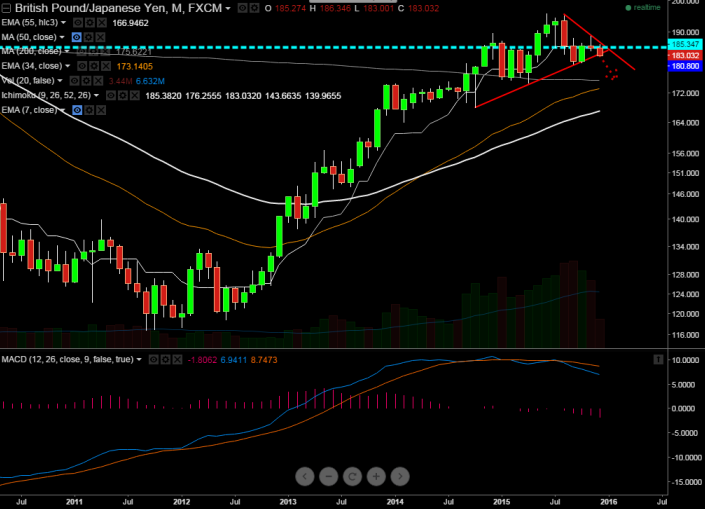This screenshot has width=705, height=509.
Task: Click the red 183.032 current price label
Action: coord(684,55)
